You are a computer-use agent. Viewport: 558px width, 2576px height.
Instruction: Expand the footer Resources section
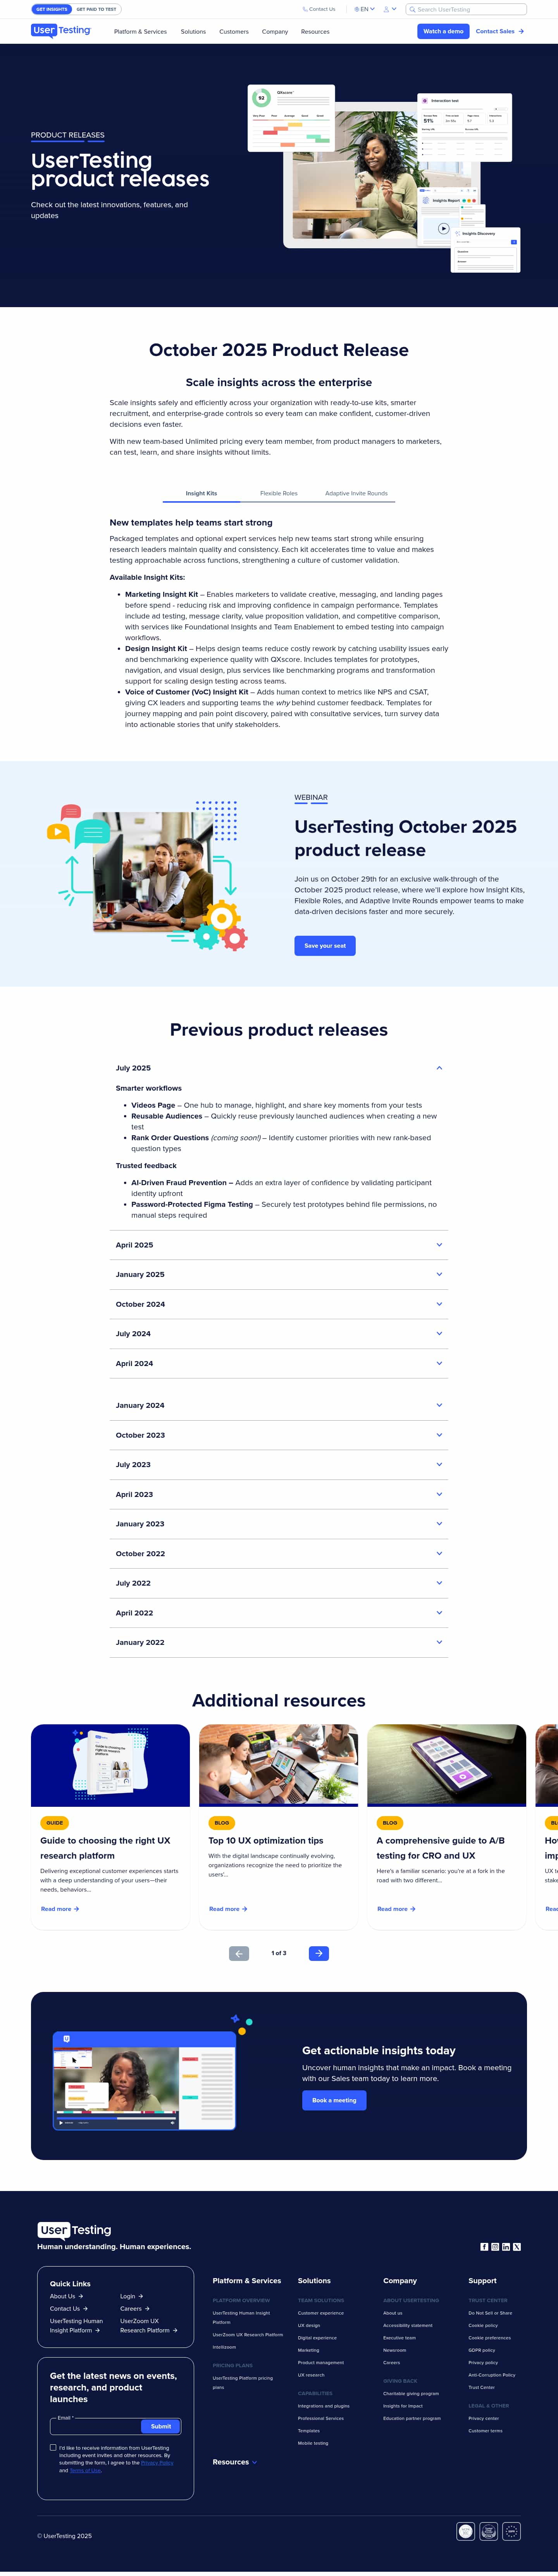[235, 2462]
